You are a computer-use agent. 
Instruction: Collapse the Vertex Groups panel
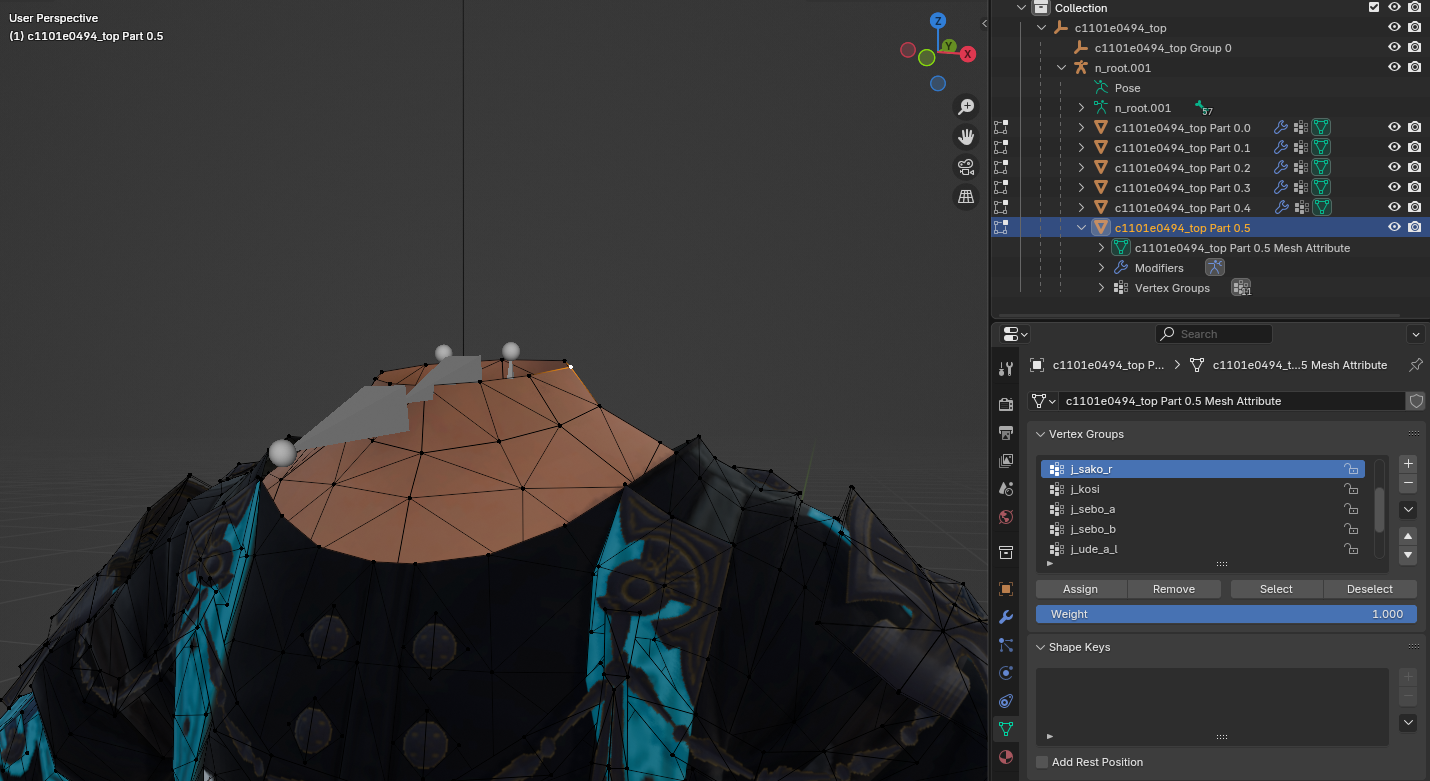click(x=1041, y=434)
